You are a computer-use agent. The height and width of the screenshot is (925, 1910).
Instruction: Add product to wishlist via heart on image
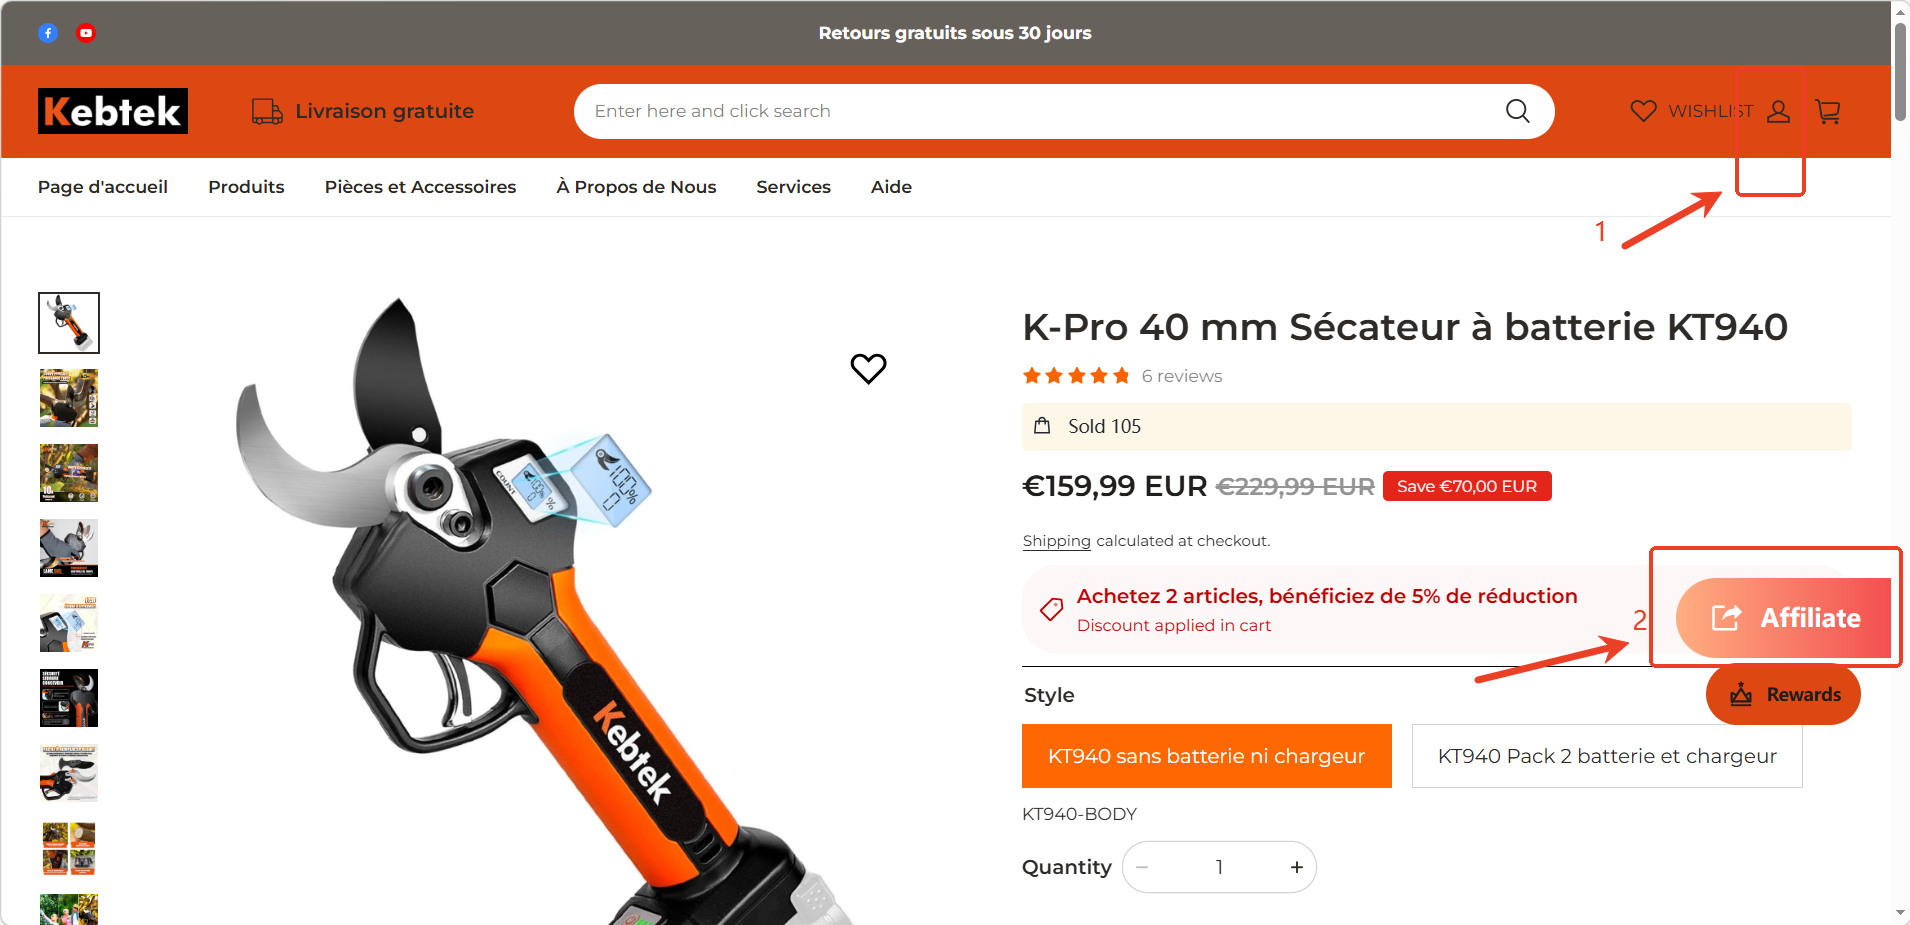coord(868,368)
